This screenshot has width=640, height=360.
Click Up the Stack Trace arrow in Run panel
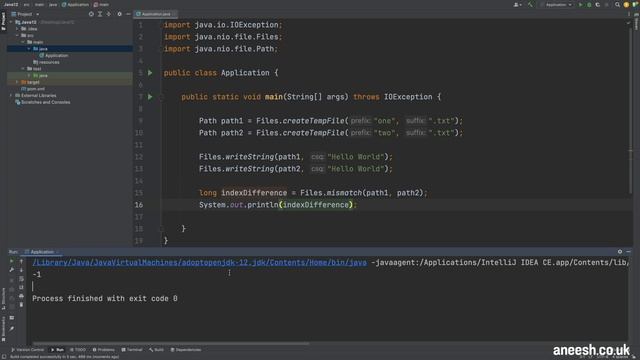point(22,261)
